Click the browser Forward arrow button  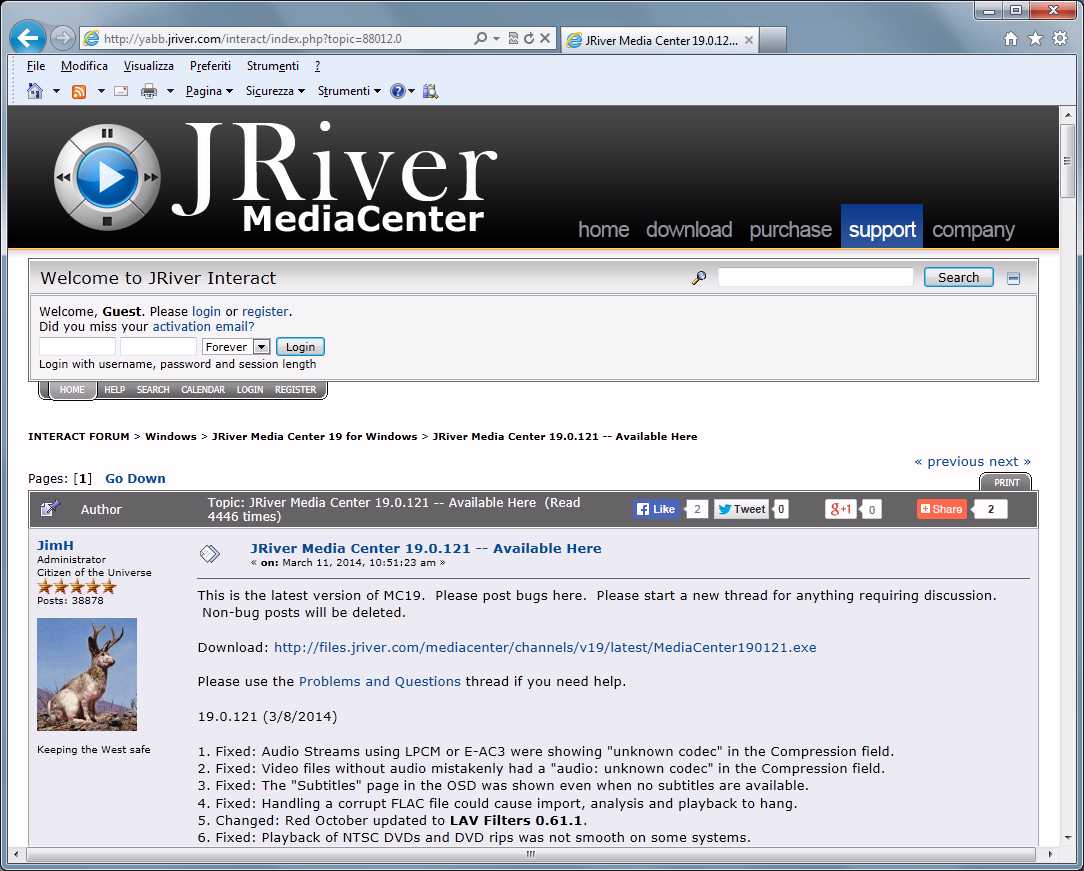(63, 38)
